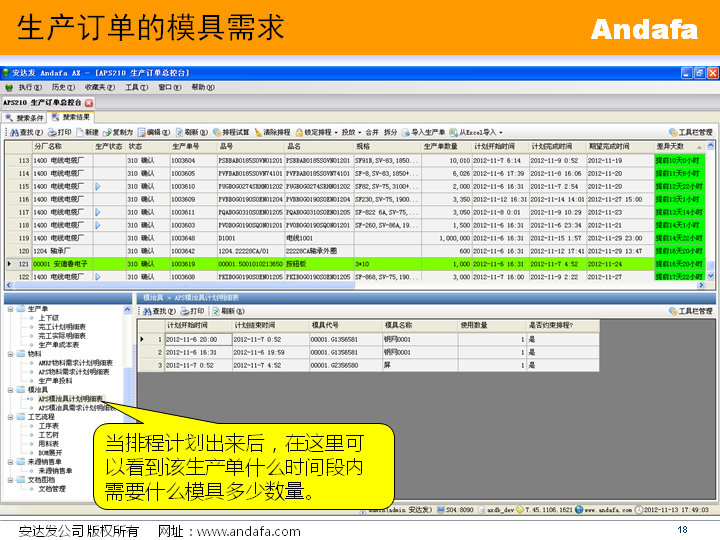Collapse the 生产单 tree node
720x540 pixels.
10,309
